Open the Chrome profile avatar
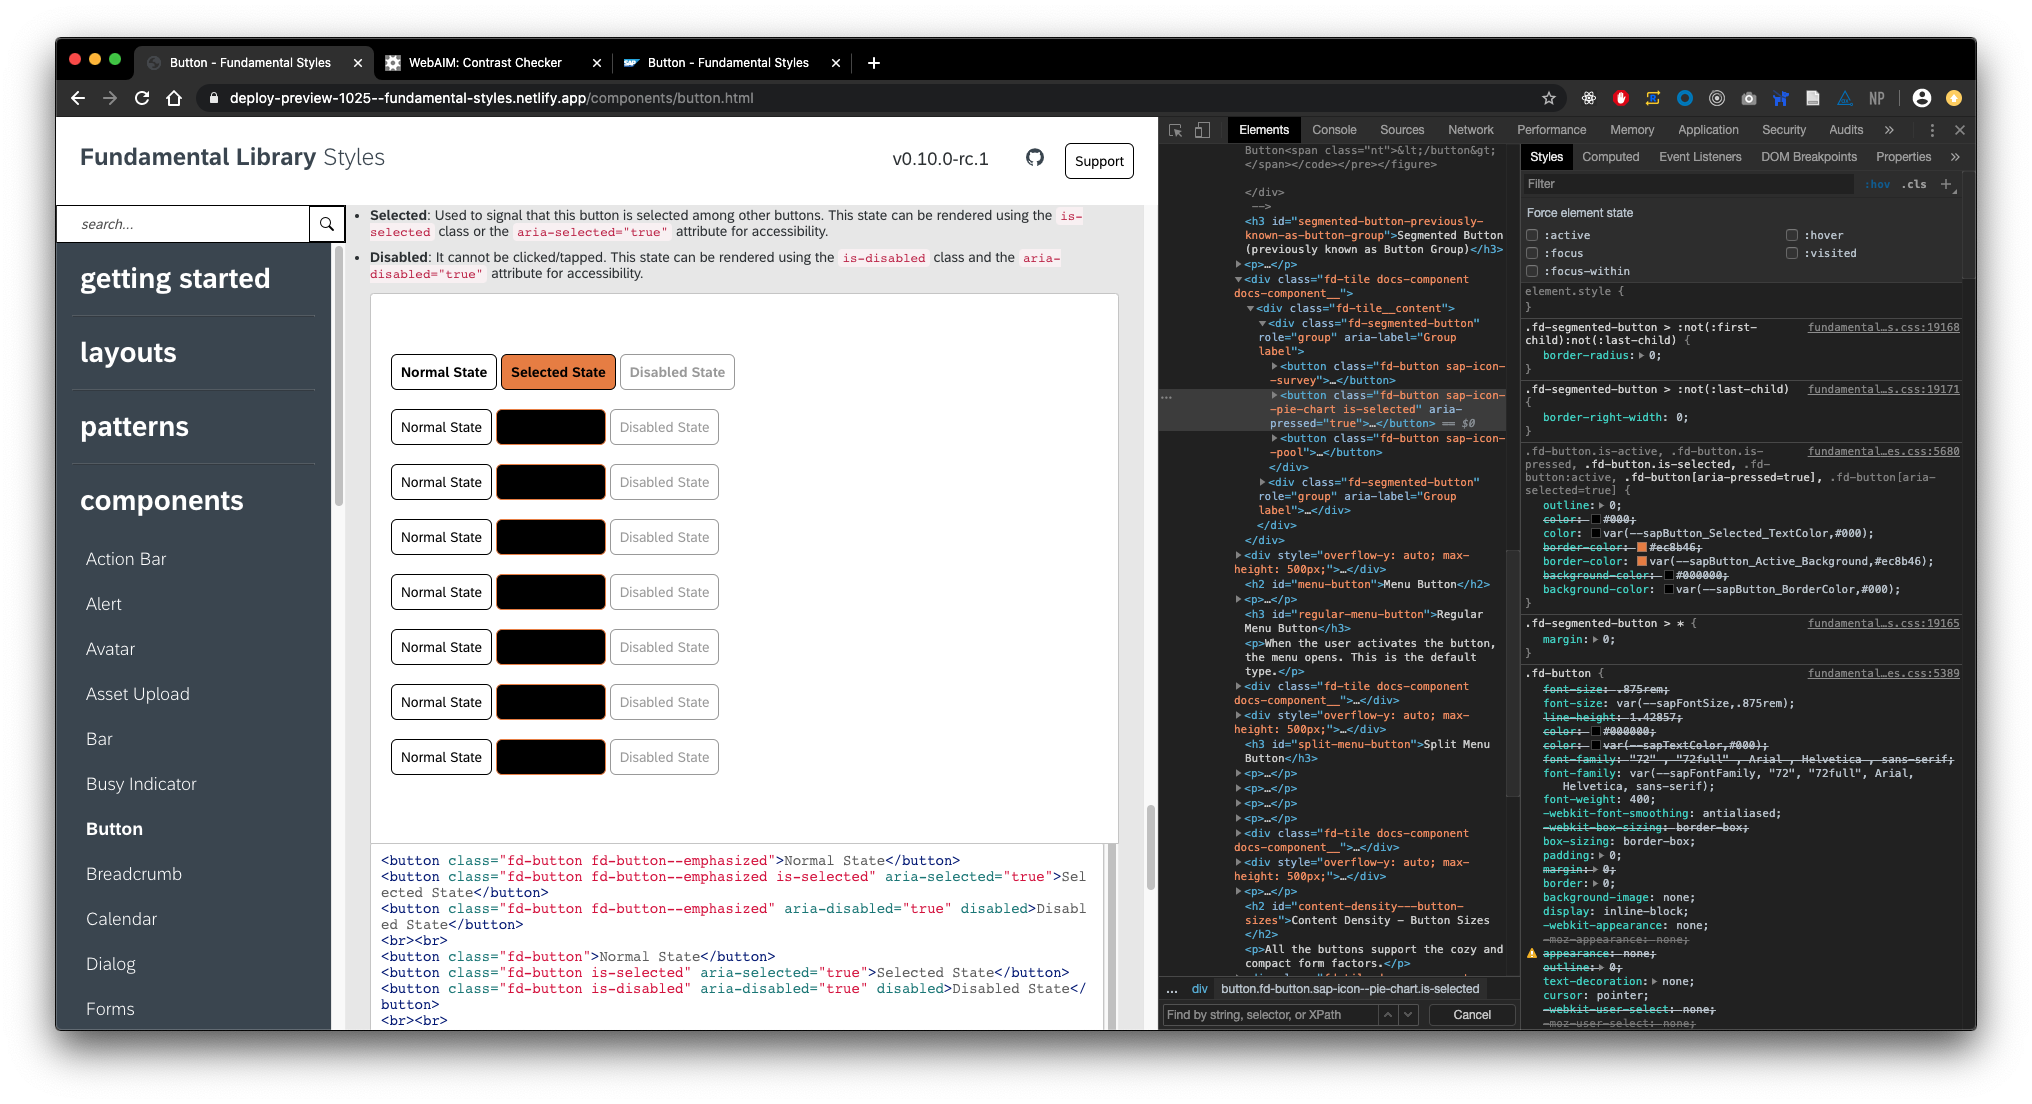 tap(1922, 98)
